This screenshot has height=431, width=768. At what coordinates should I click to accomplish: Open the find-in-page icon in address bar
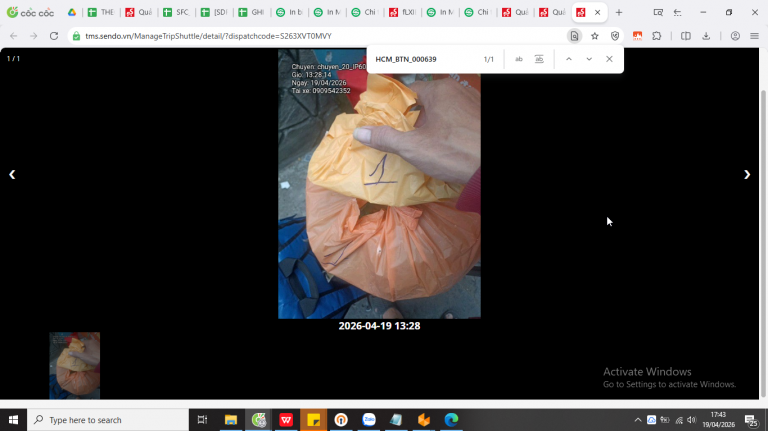pos(574,36)
